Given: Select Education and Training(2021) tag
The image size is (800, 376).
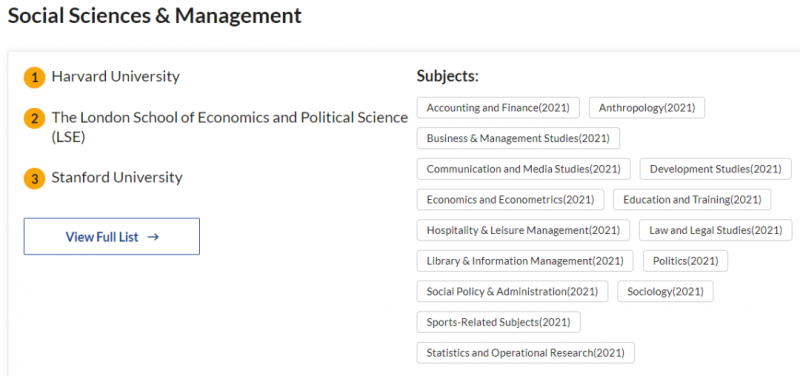Looking at the screenshot, I should coord(692,199).
